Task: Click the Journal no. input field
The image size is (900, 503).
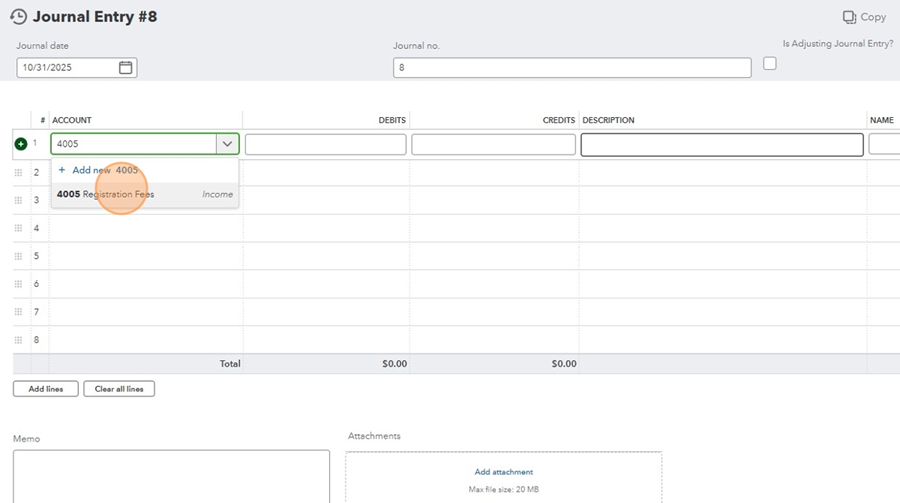Action: (571, 68)
